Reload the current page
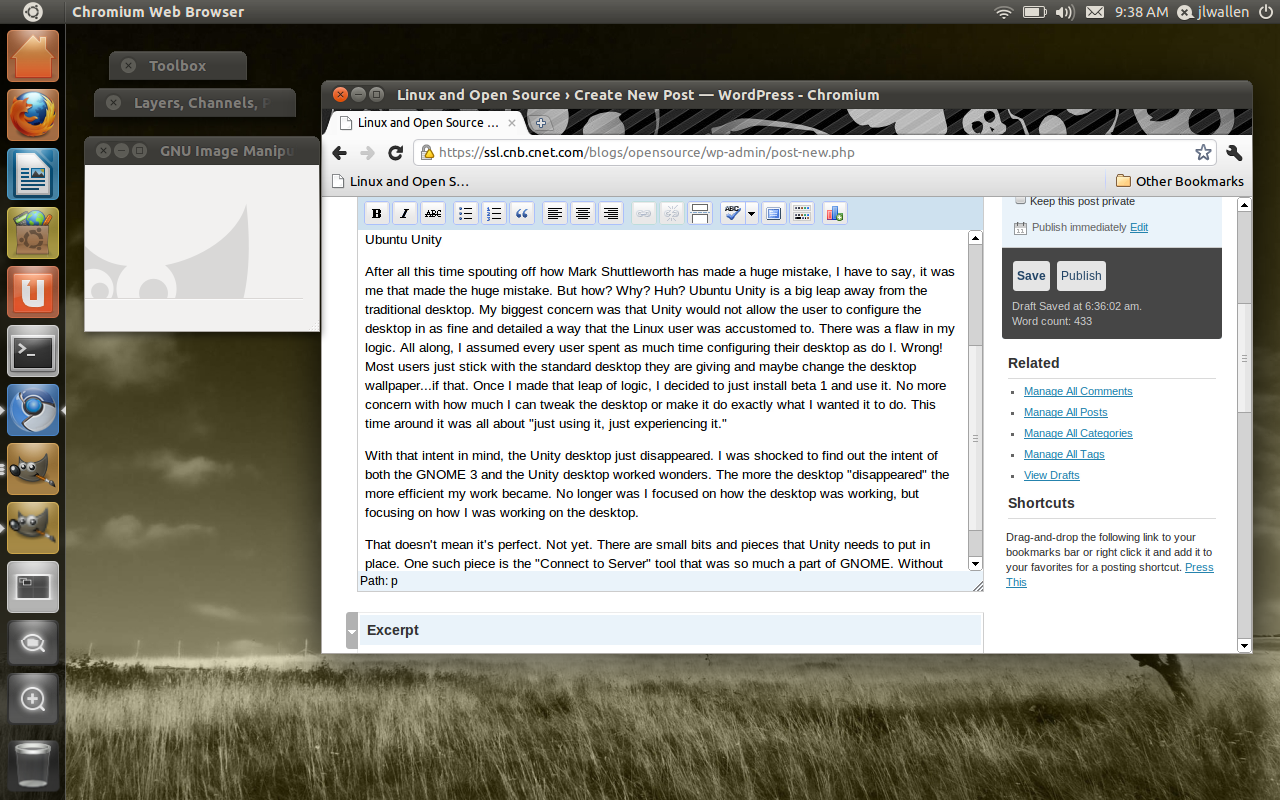The width and height of the screenshot is (1280, 800). (395, 153)
